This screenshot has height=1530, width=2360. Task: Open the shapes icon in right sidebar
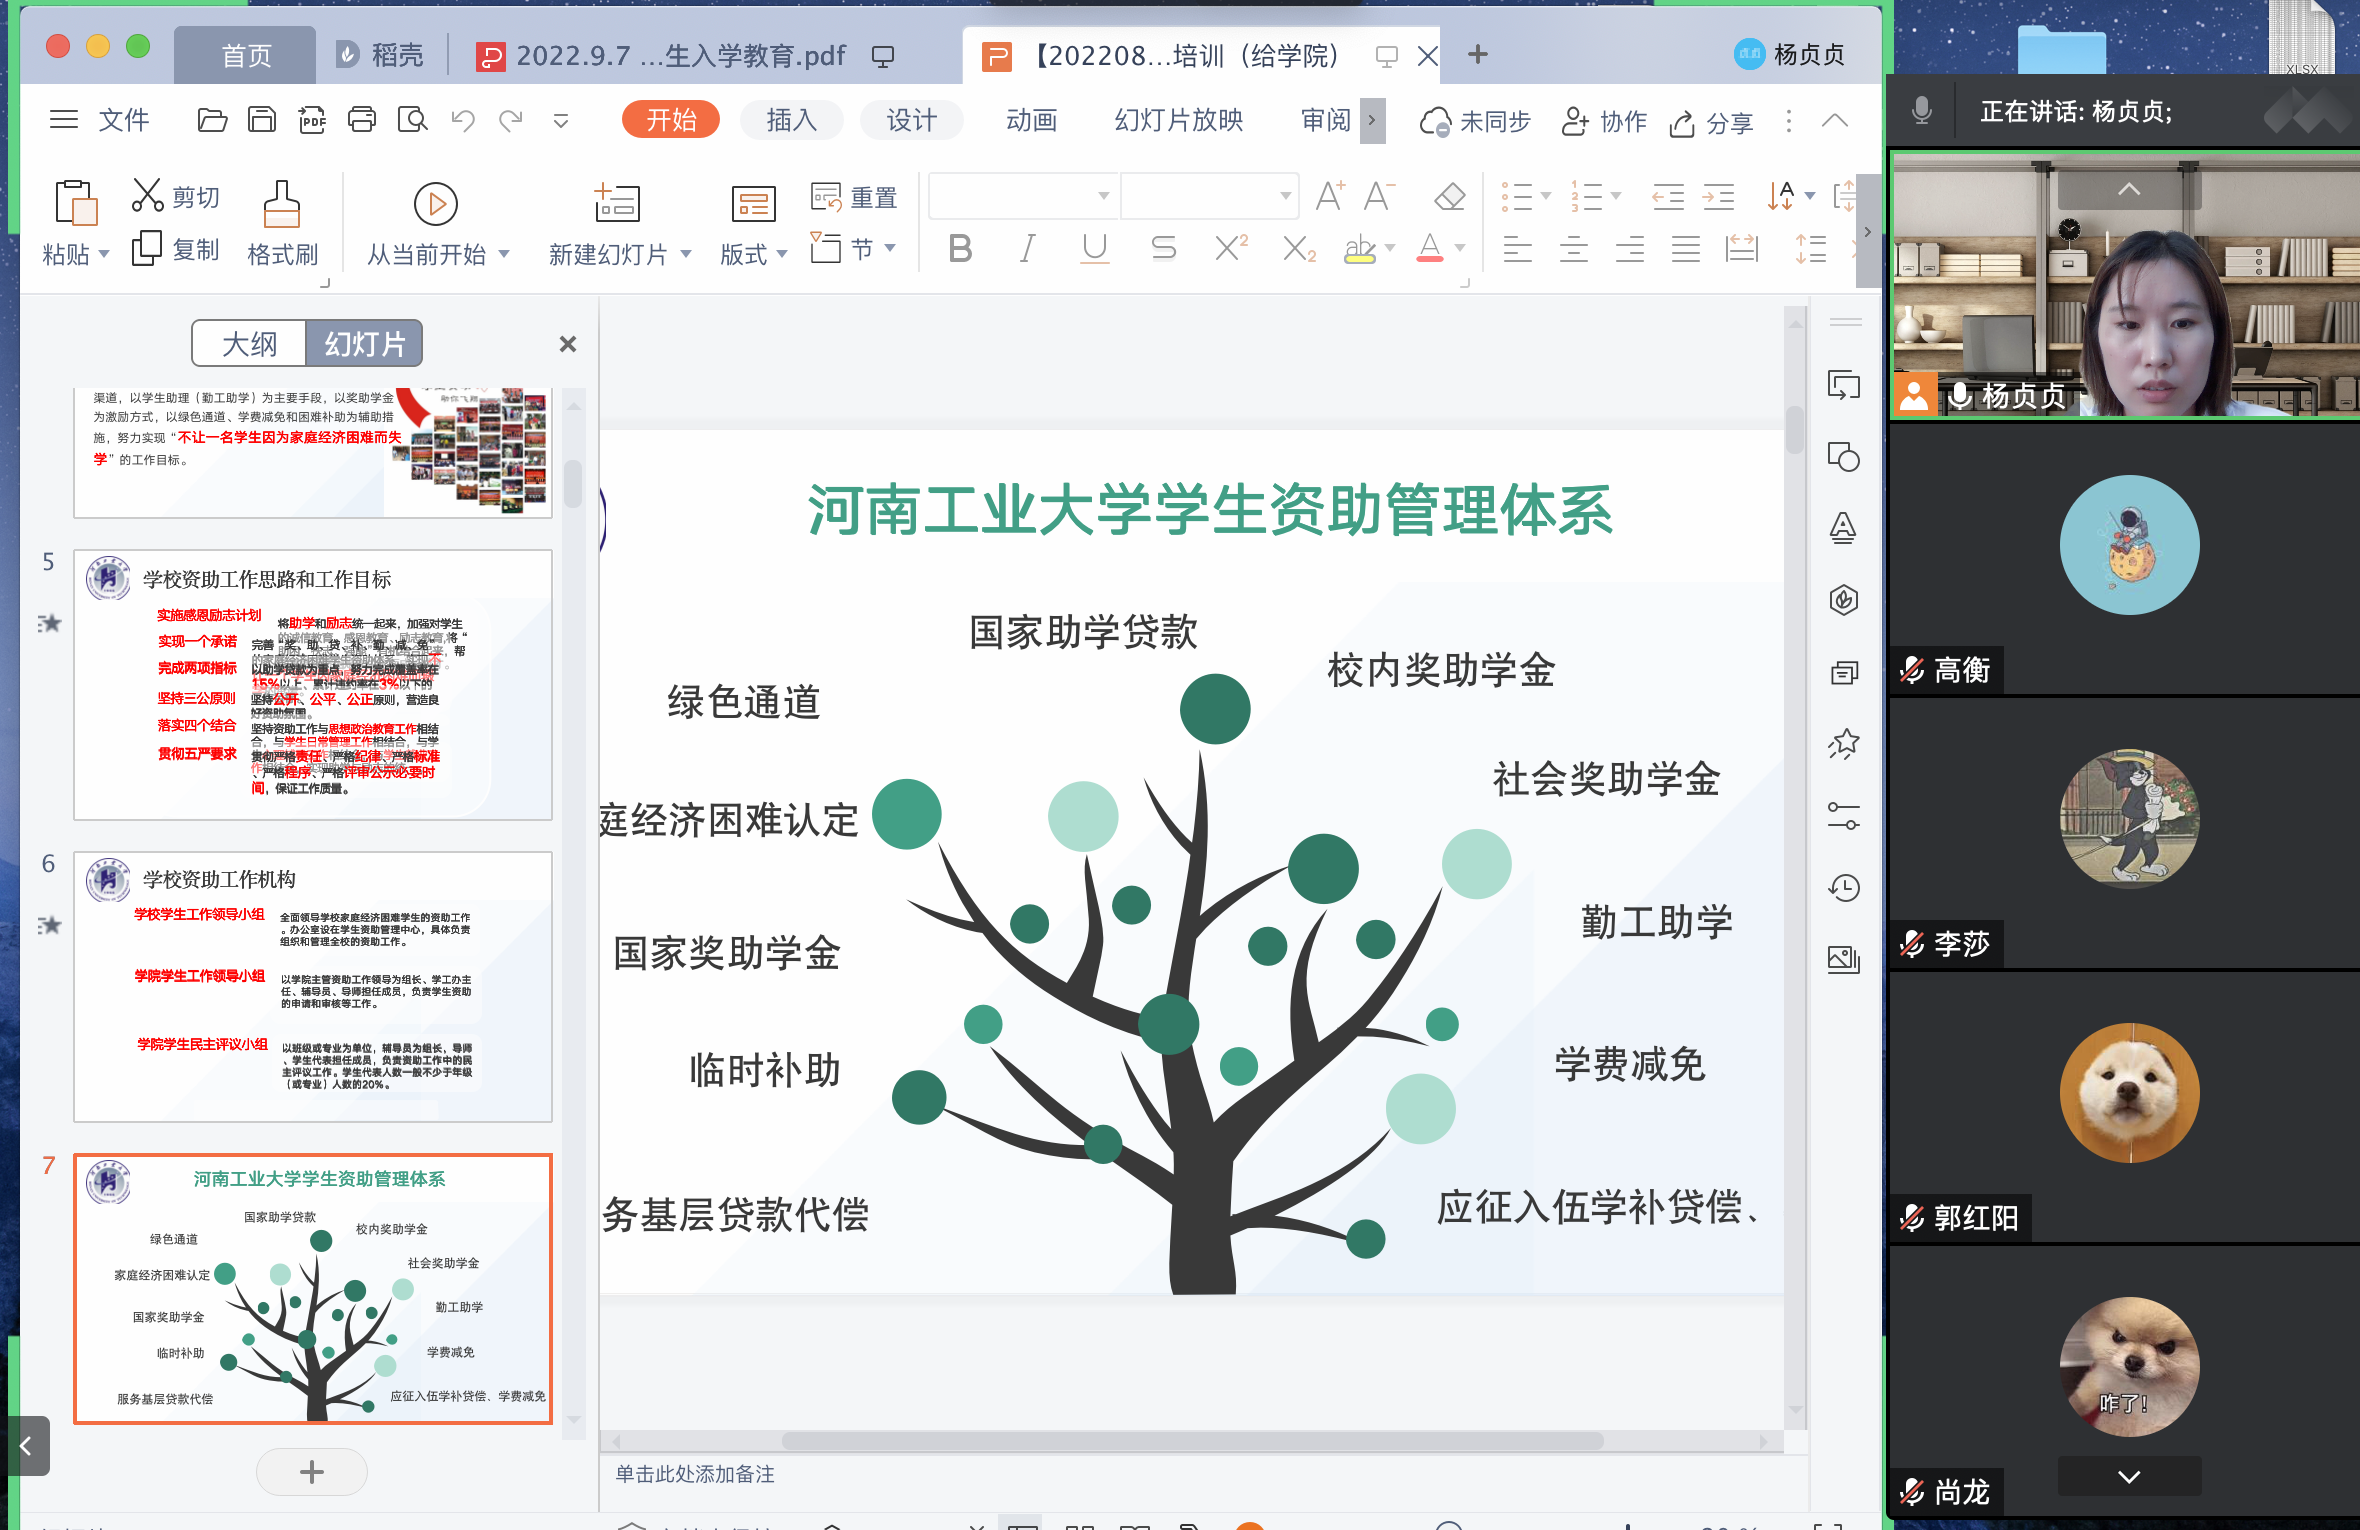point(1844,457)
